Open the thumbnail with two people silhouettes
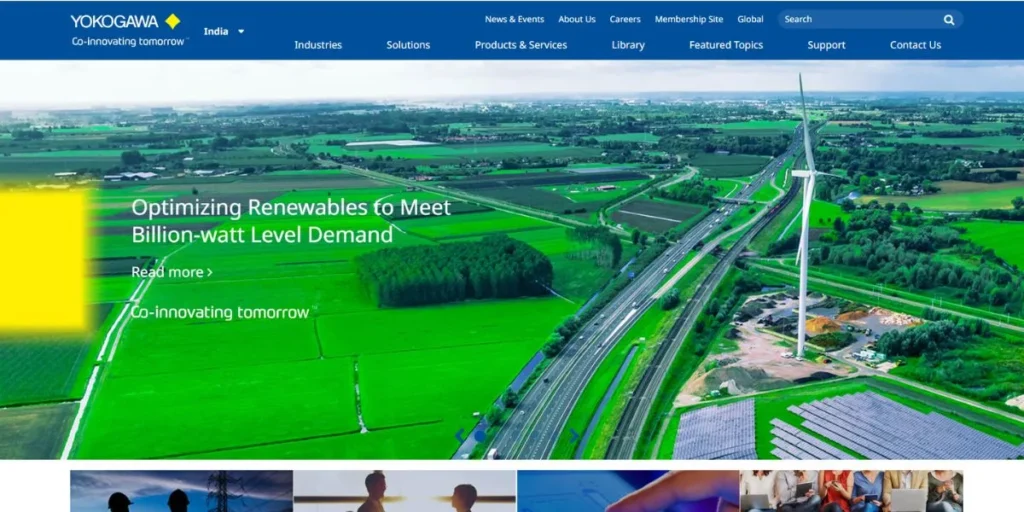Image resolution: width=1024 pixels, height=512 pixels. pyautogui.click(x=405, y=491)
